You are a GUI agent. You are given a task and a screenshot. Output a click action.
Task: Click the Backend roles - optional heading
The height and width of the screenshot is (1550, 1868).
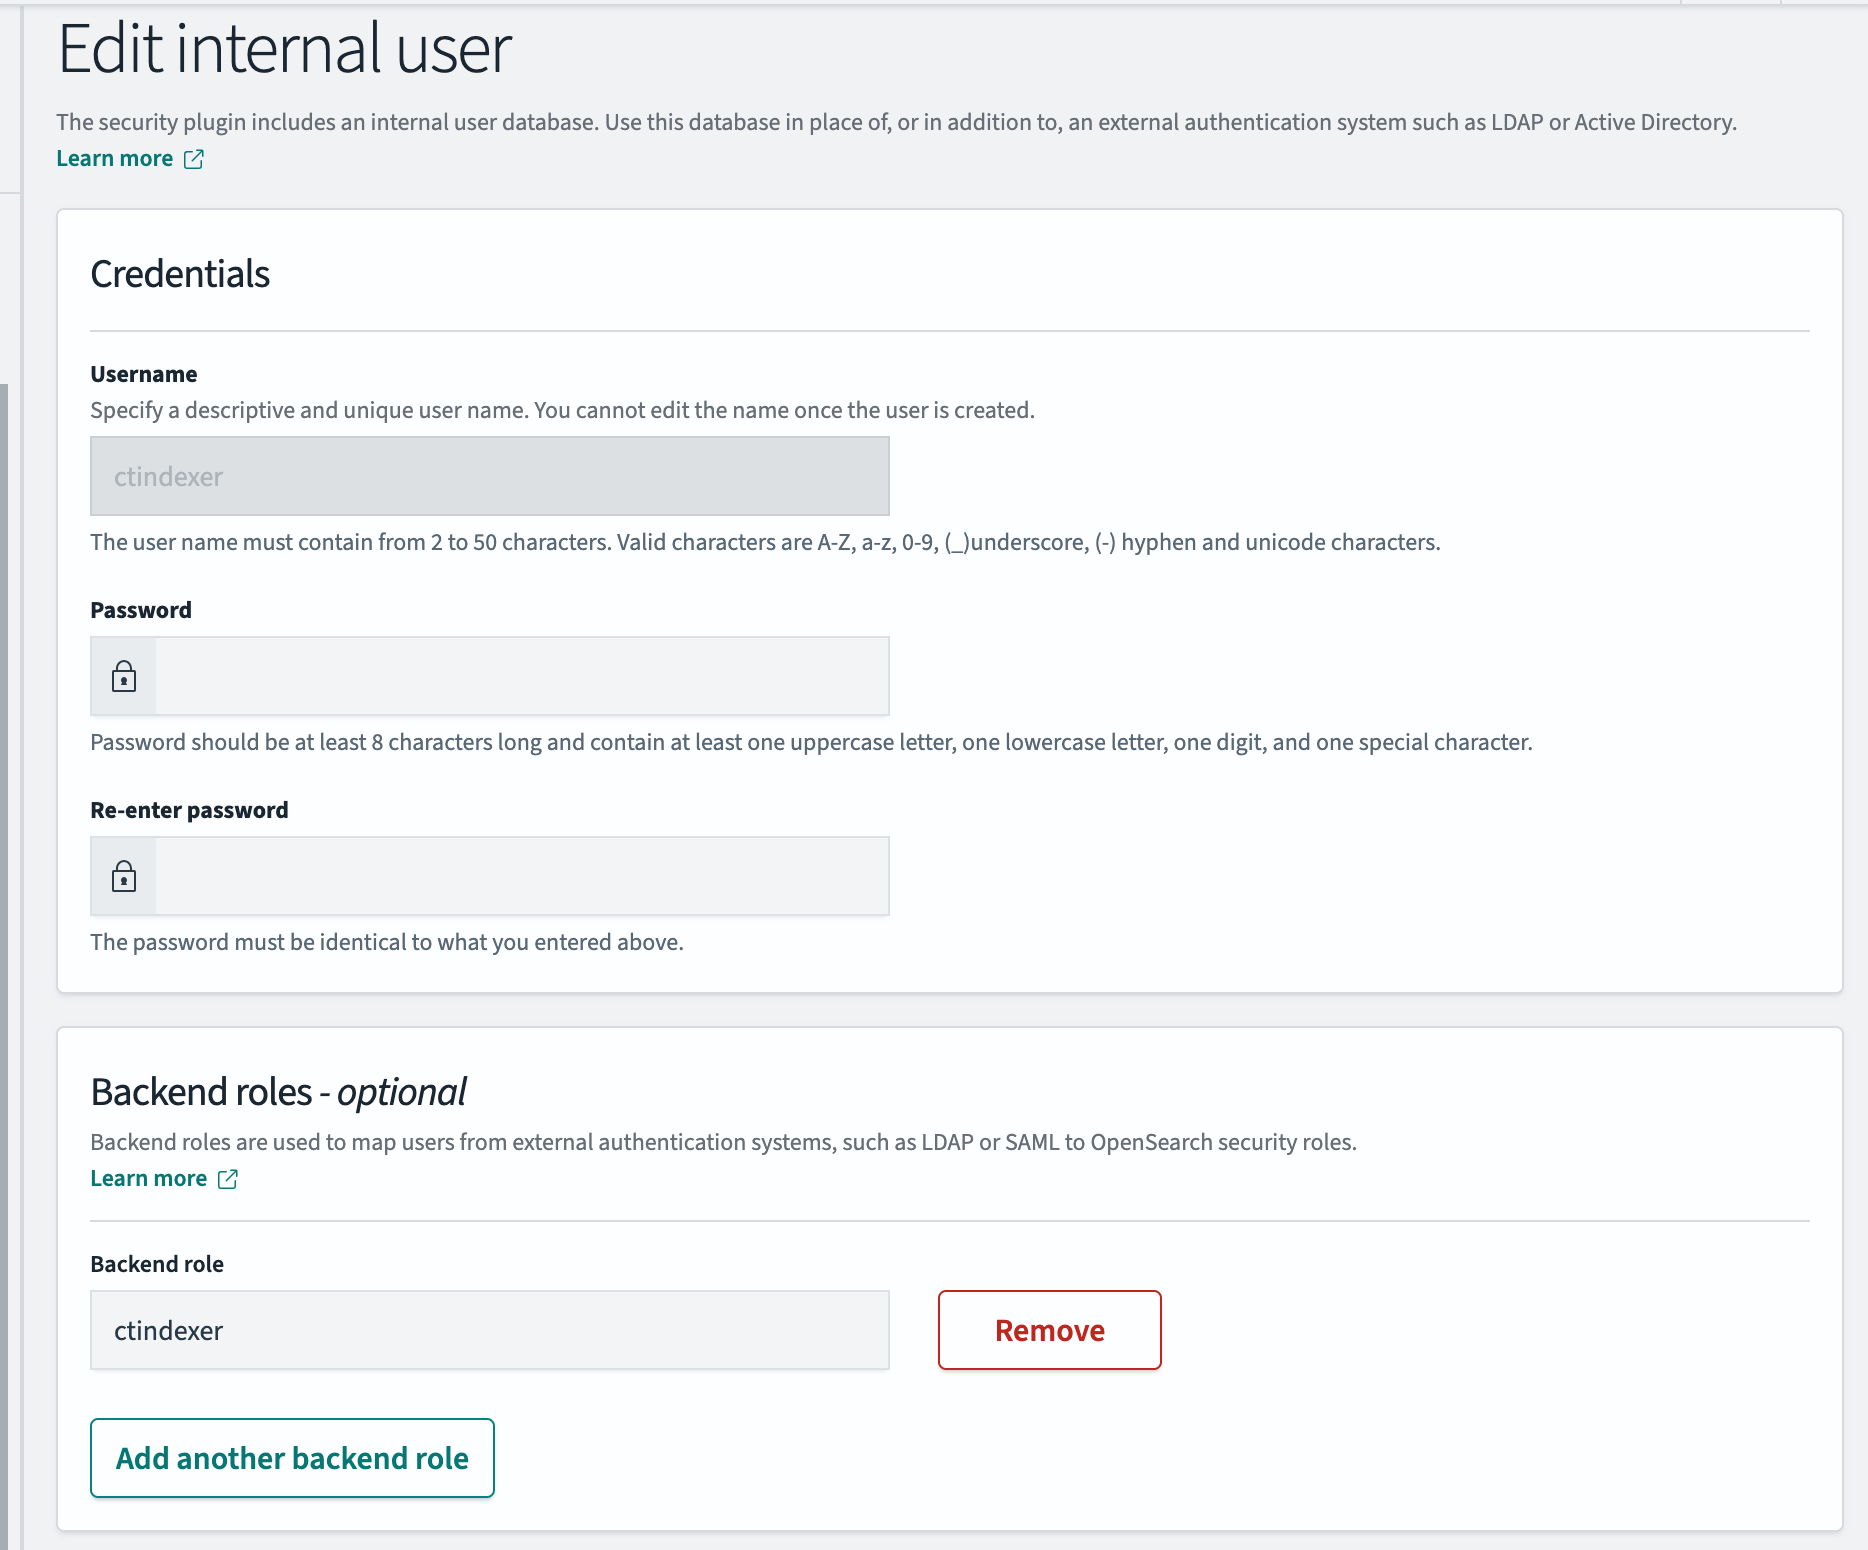[x=278, y=1093]
